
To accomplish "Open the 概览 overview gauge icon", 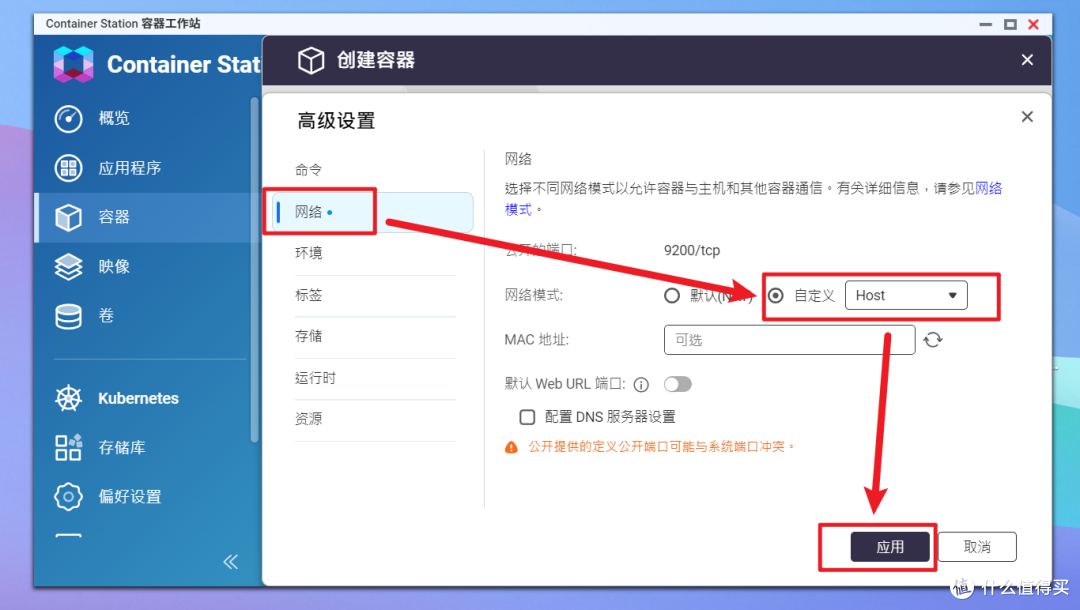I will tap(68, 118).
